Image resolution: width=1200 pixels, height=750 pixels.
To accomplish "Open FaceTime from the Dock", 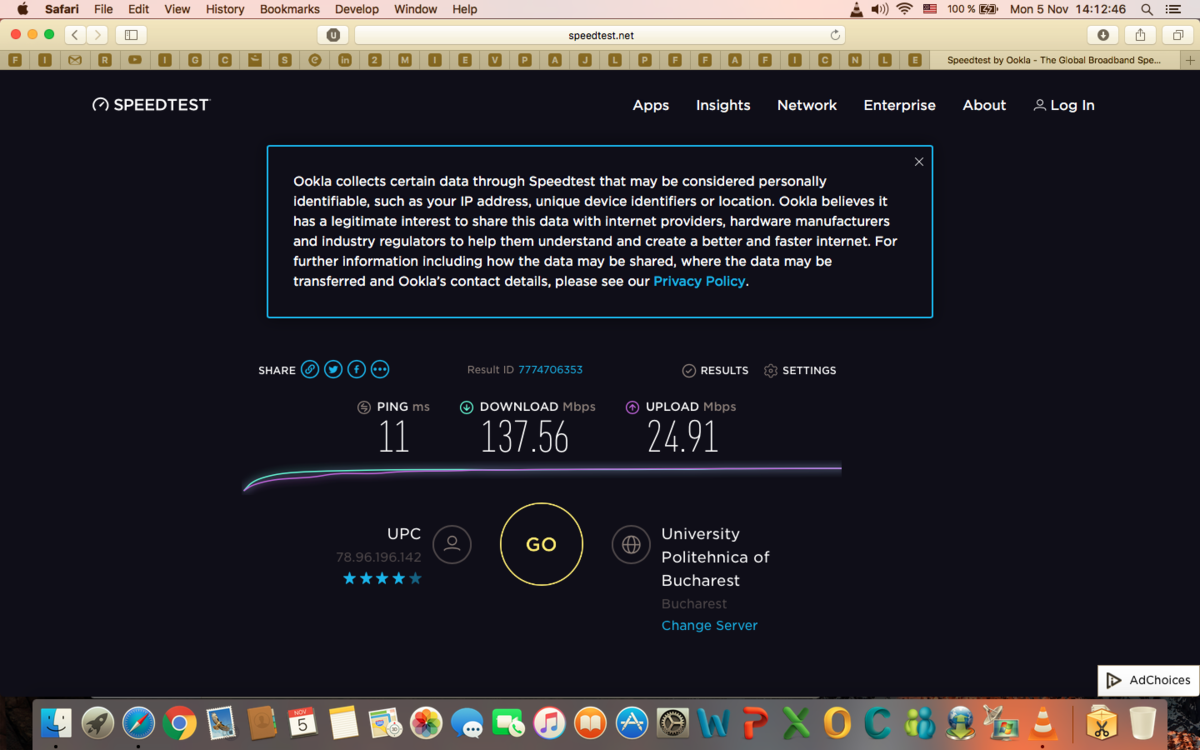I will tap(508, 722).
